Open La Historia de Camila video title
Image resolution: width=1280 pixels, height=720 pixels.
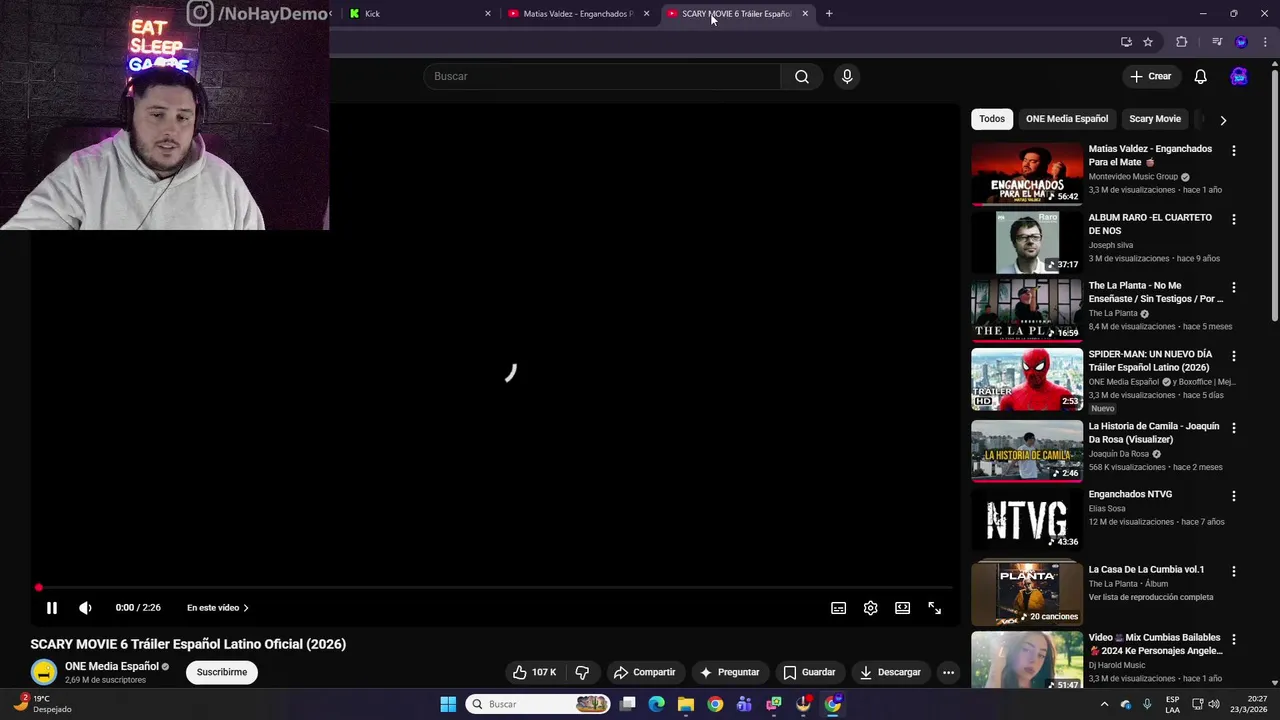tap(1154, 433)
